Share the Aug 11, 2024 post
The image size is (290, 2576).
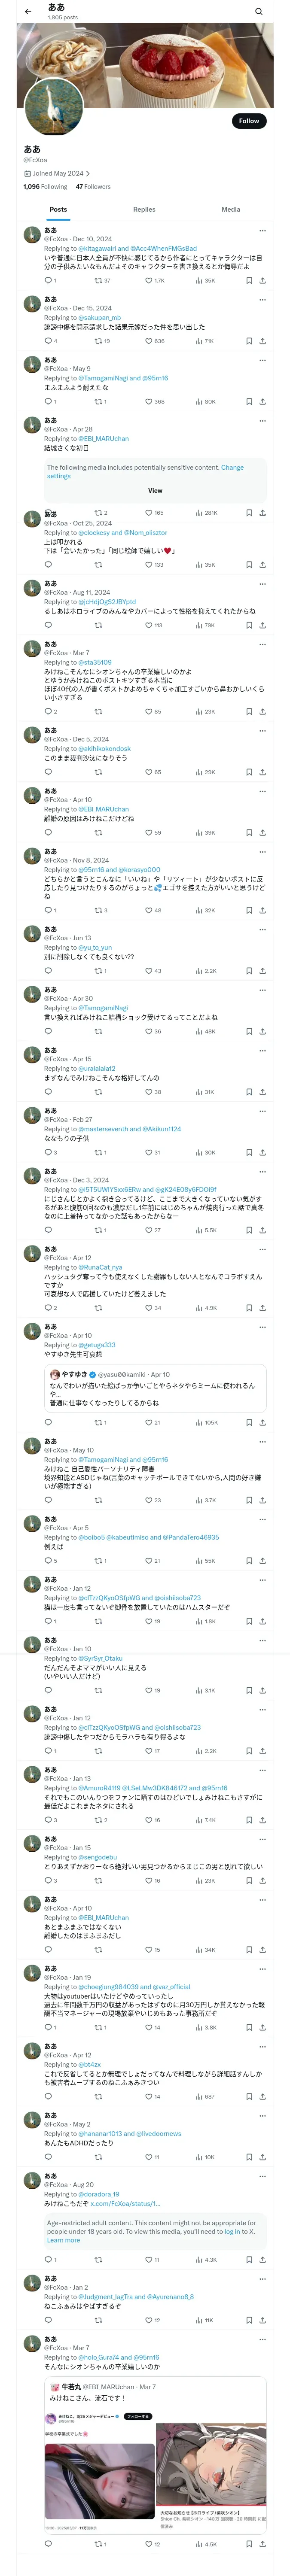pos(262,625)
